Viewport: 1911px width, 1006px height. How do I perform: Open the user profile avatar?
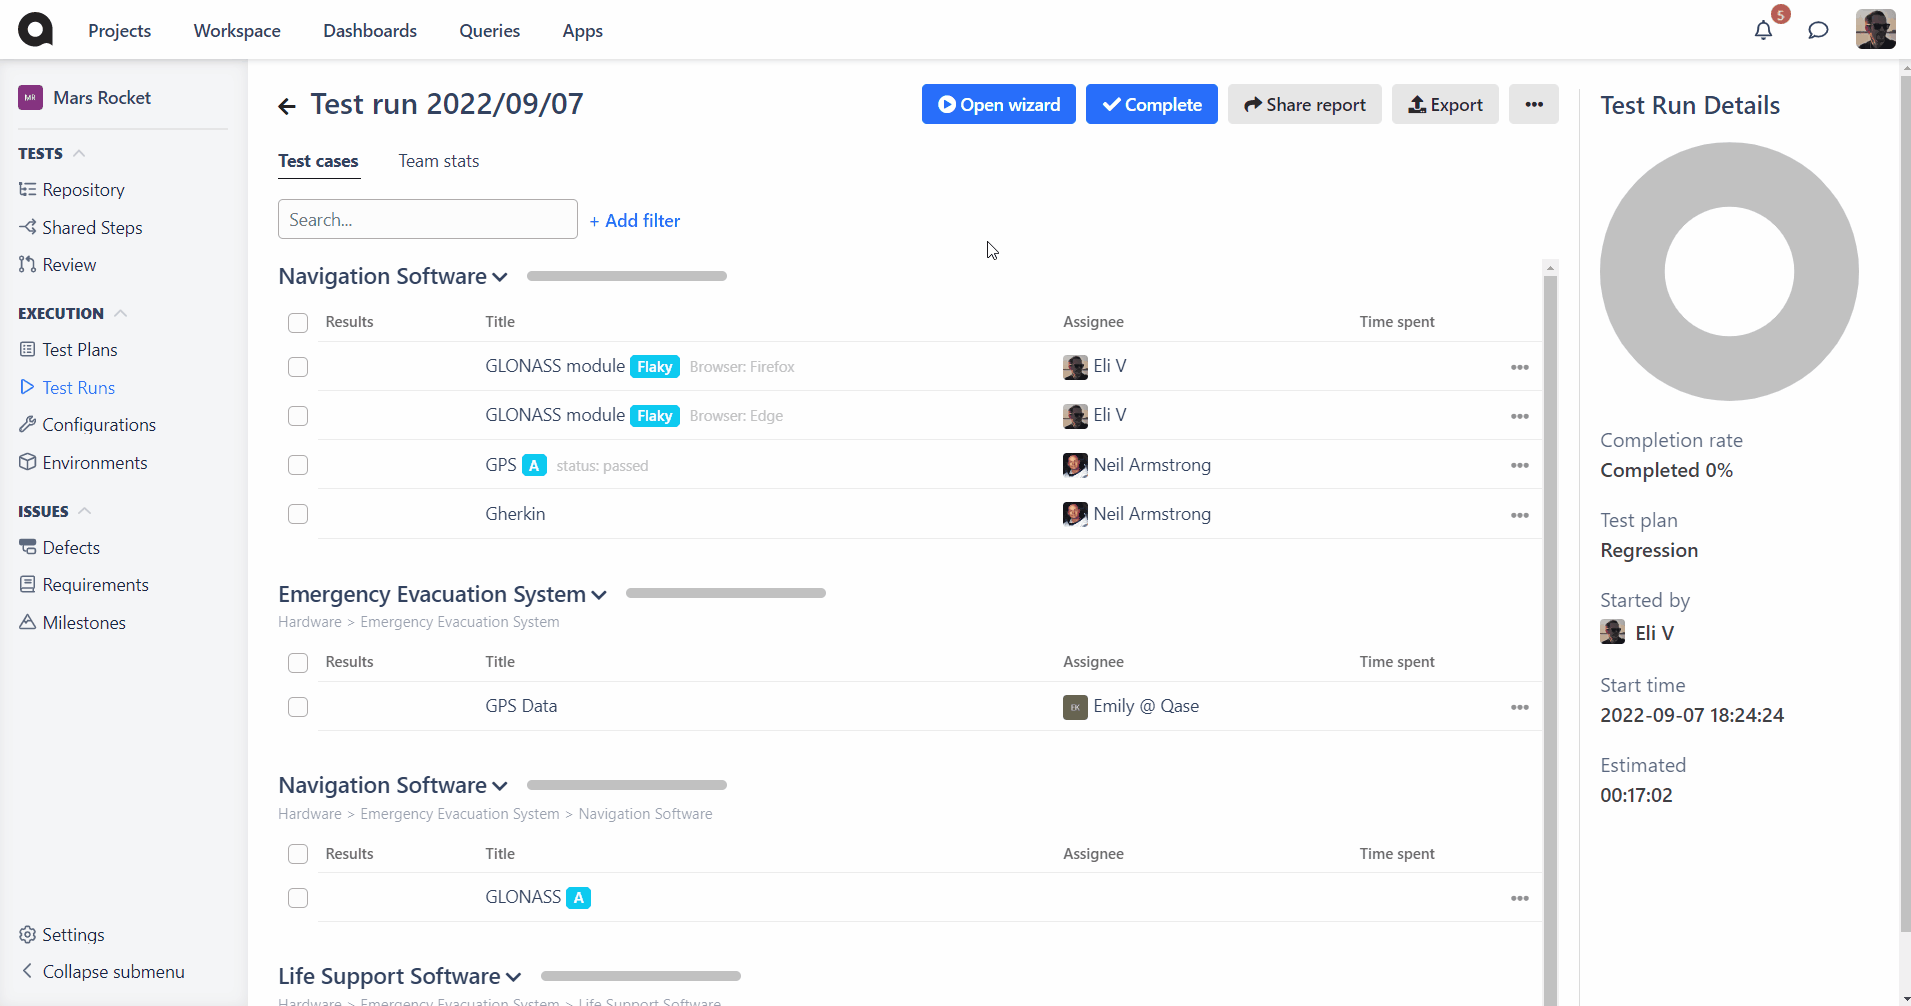point(1875,30)
